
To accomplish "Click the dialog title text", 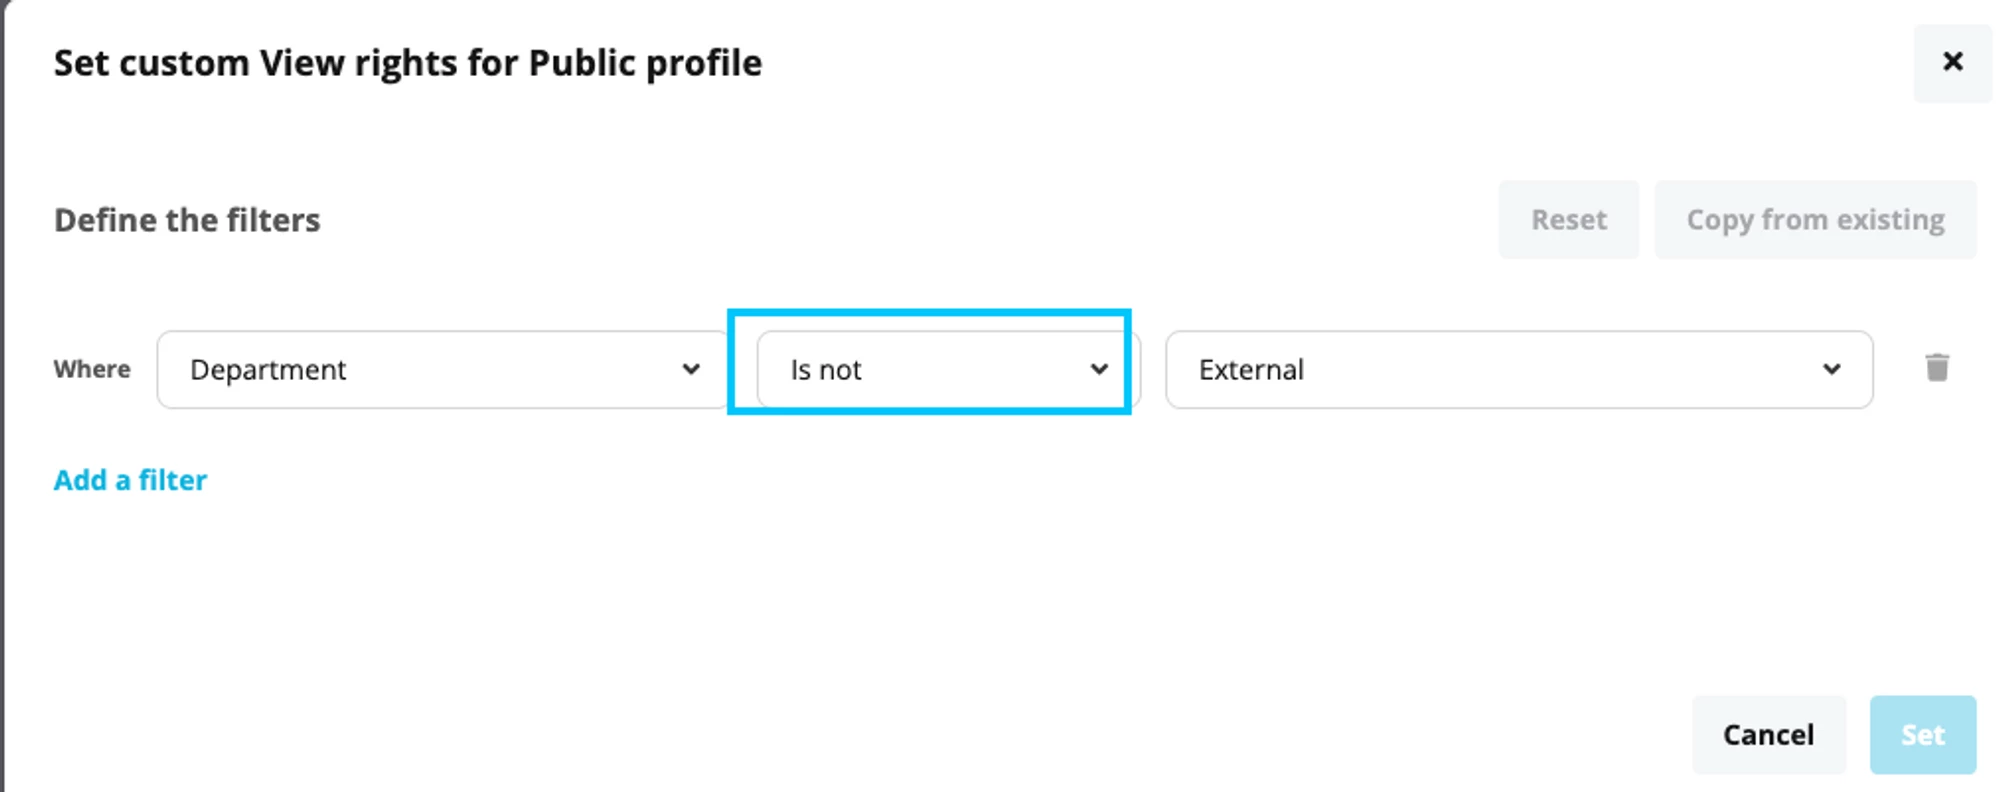I will click(408, 63).
